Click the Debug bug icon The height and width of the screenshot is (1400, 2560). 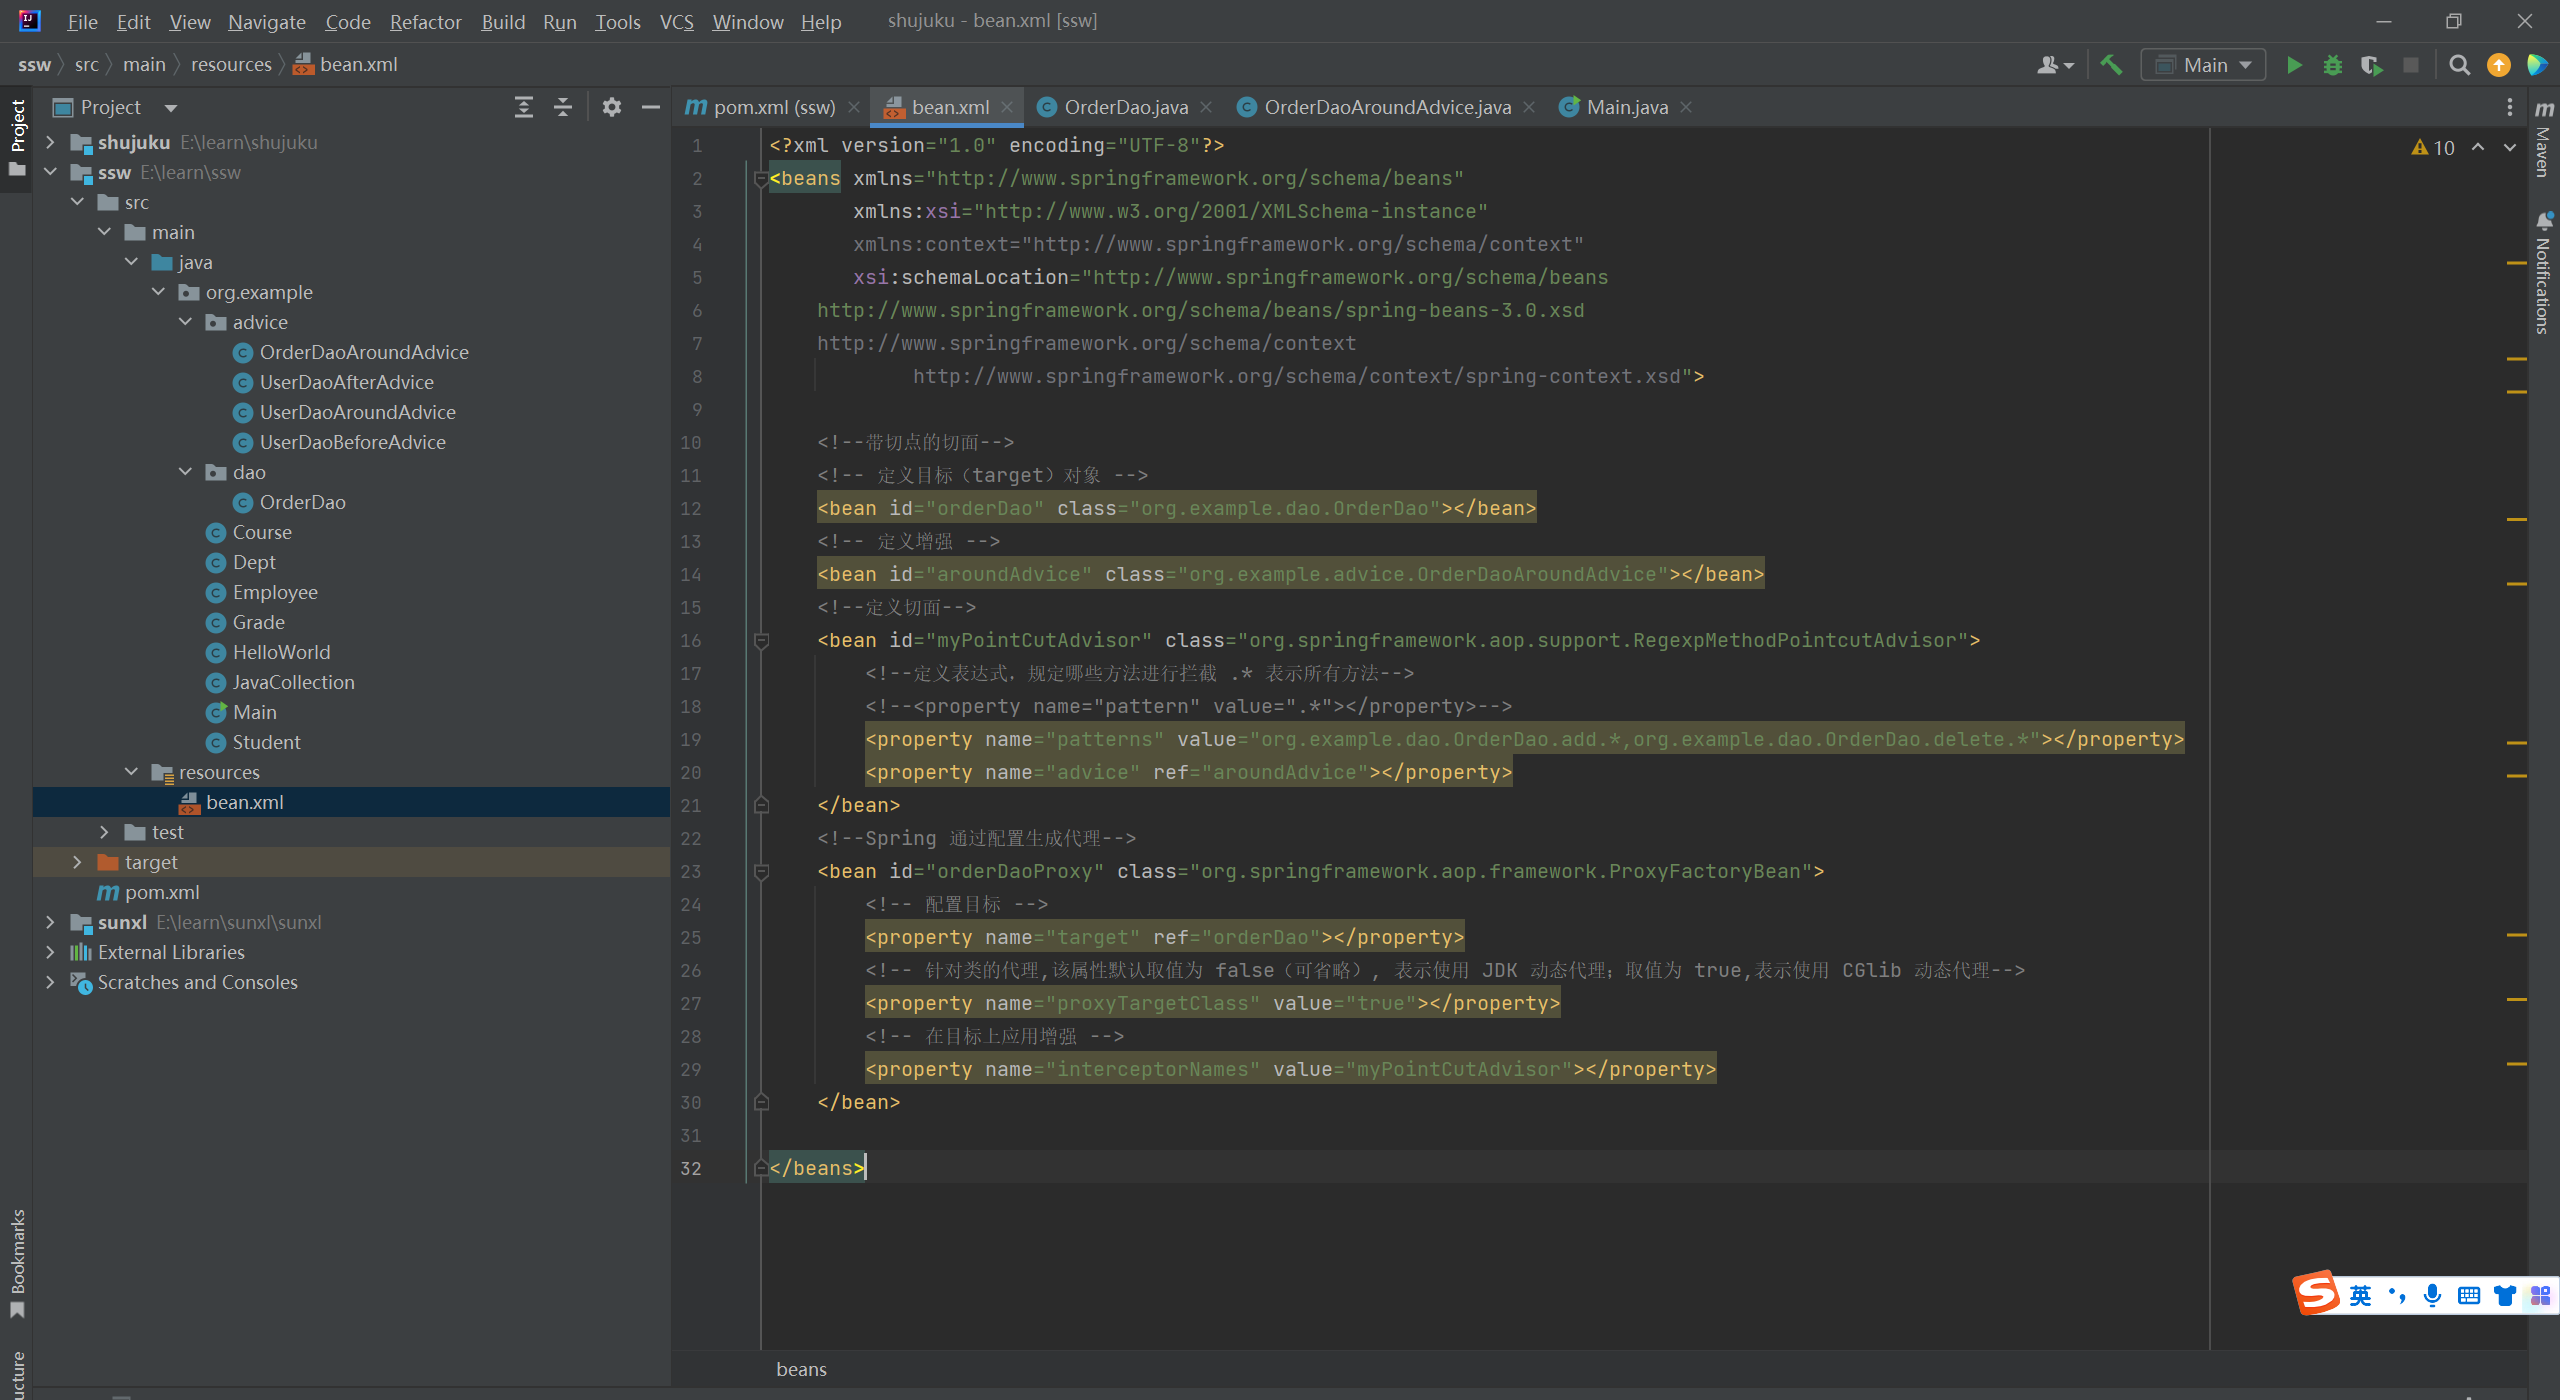2333,66
